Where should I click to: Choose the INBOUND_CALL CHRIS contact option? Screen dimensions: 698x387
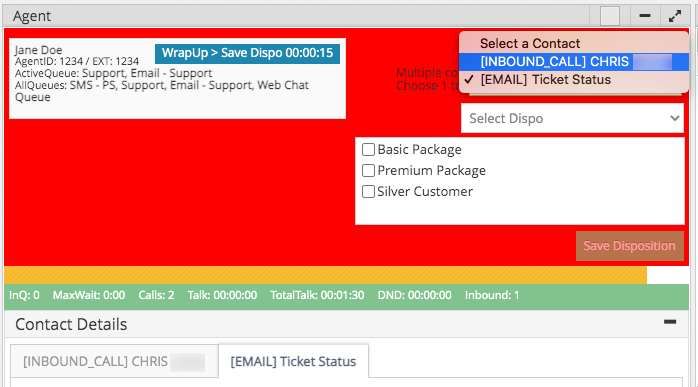coord(574,61)
